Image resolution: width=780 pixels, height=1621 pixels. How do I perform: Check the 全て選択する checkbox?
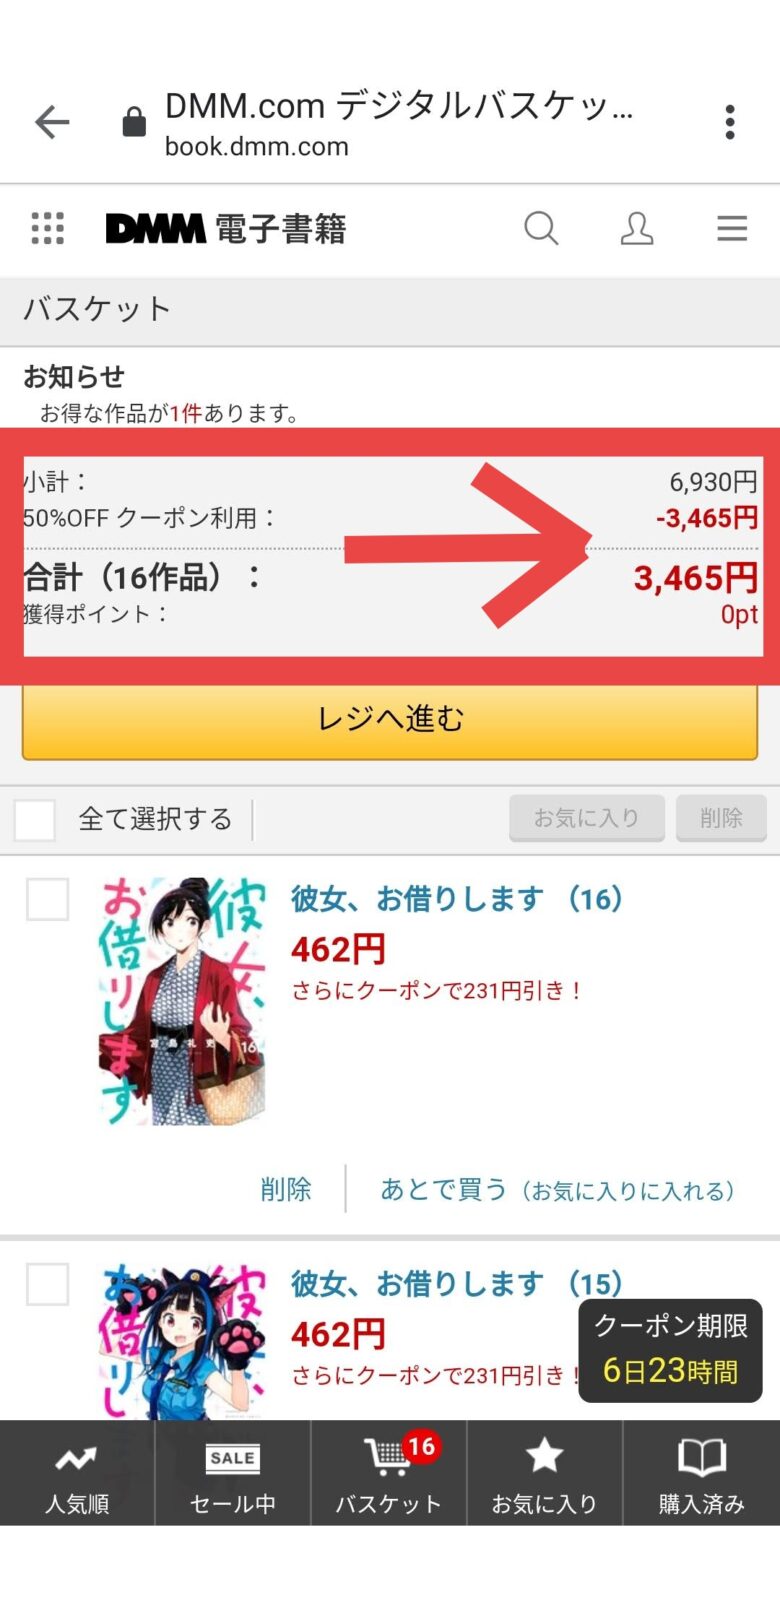click(35, 820)
